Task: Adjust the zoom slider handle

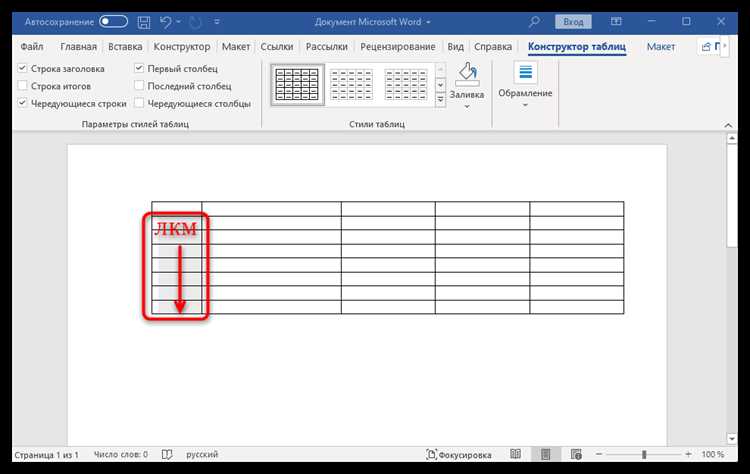Action: [644, 454]
